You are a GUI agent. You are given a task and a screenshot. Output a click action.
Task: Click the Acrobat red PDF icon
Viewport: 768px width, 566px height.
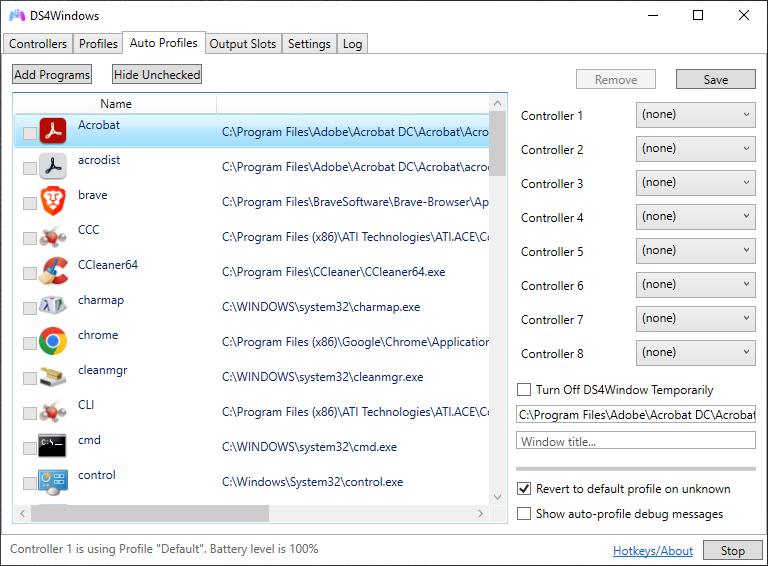(x=53, y=131)
